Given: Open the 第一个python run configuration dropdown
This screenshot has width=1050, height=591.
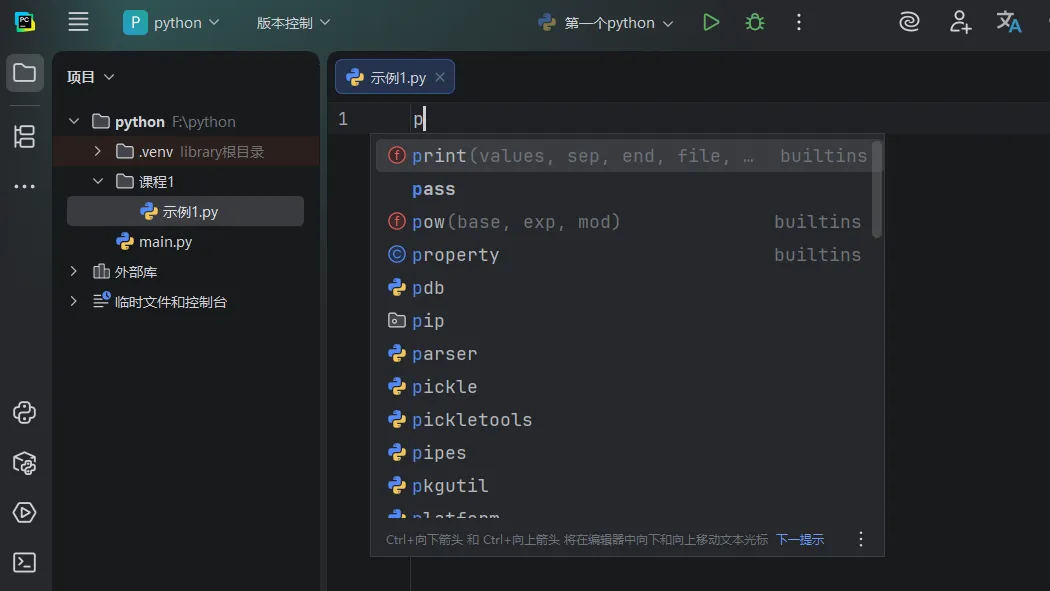Looking at the screenshot, I should tap(605, 23).
